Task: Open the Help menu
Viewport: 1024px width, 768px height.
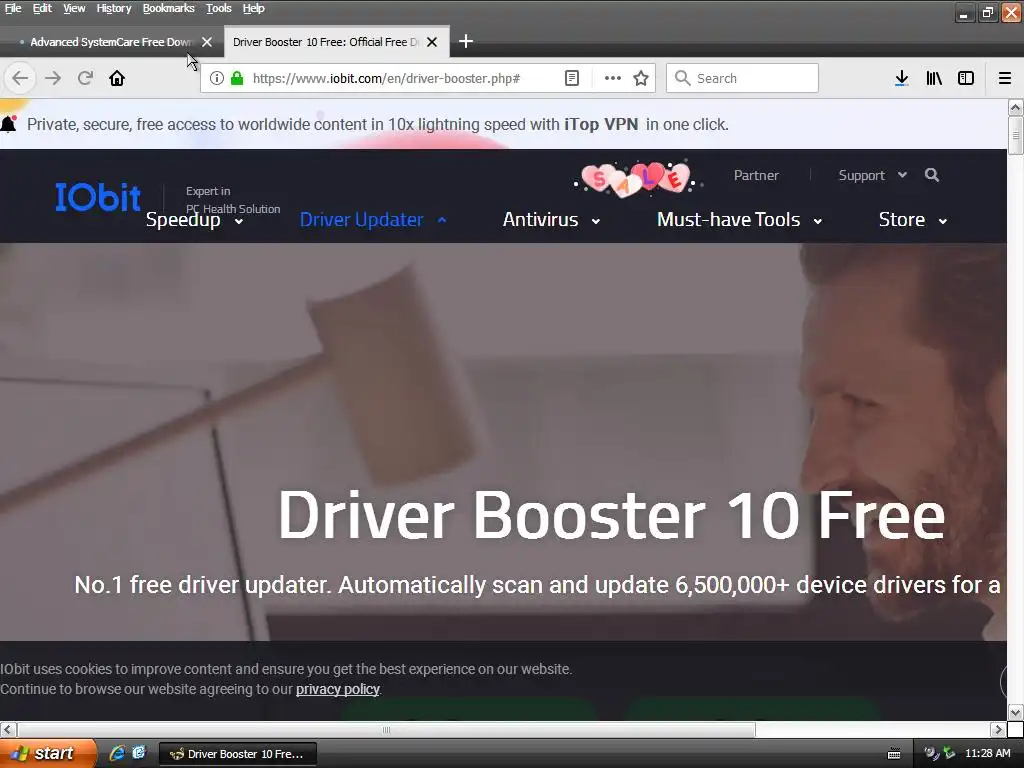Action: pyautogui.click(x=253, y=8)
